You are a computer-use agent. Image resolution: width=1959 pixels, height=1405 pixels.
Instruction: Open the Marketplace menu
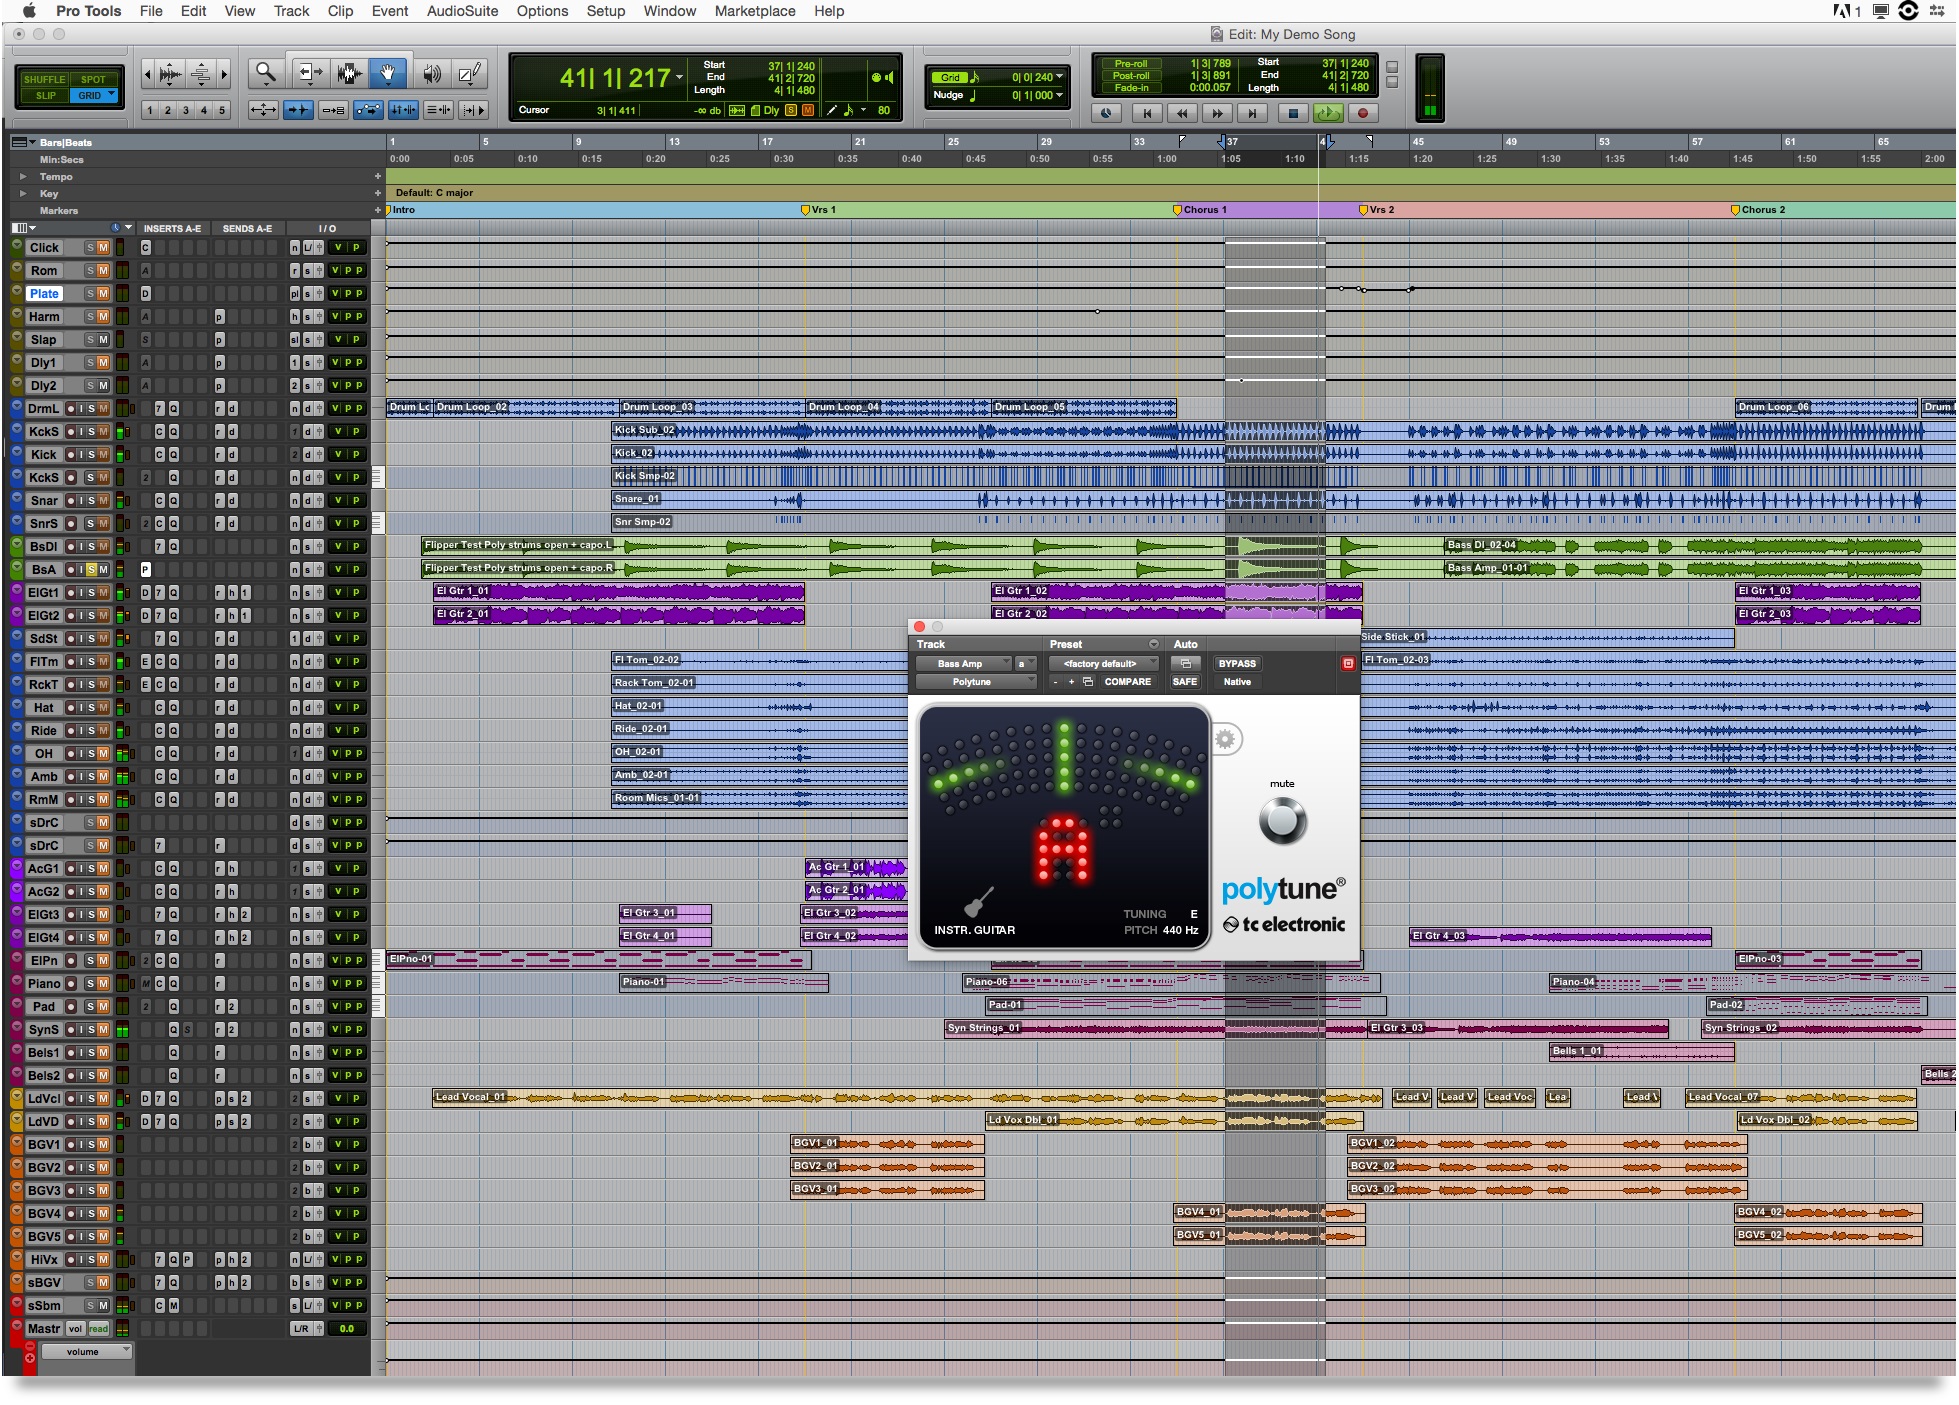coord(755,11)
